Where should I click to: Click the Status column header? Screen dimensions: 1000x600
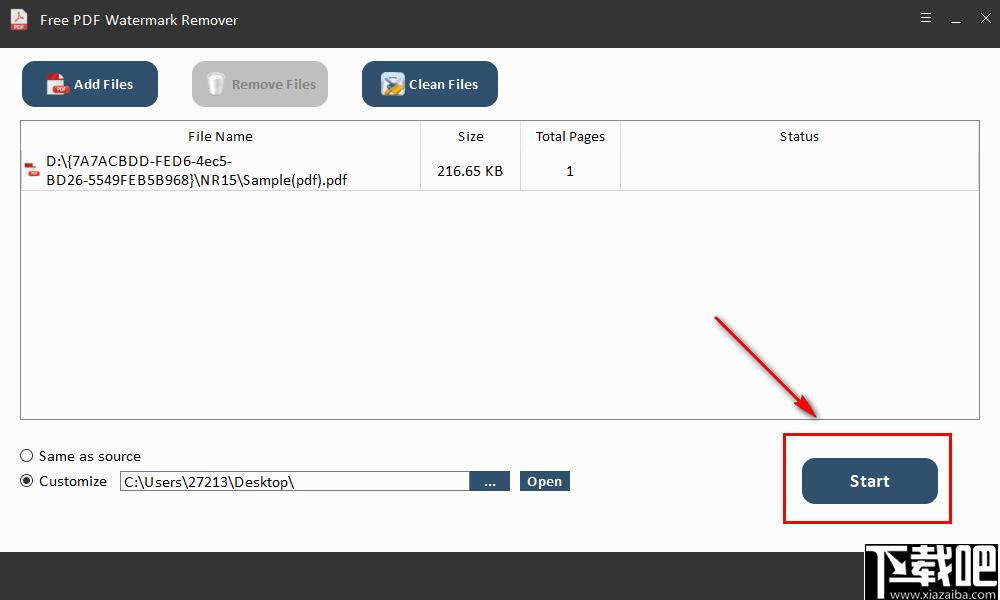pos(799,136)
